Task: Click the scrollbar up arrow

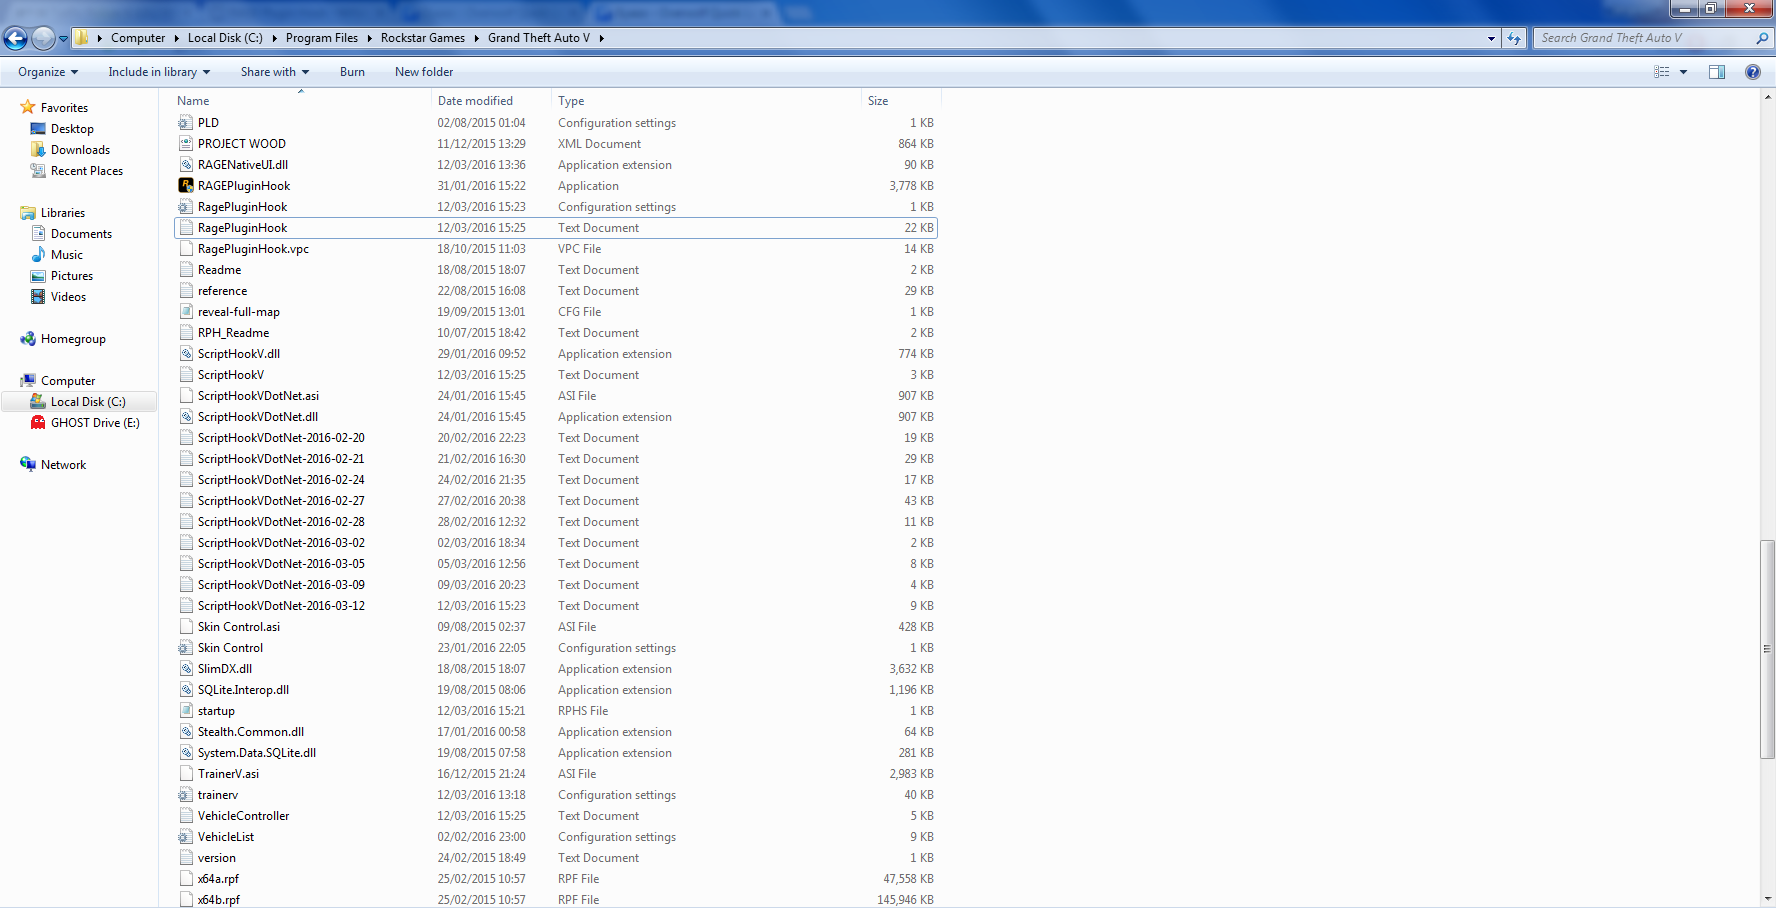Action: click(x=1767, y=98)
